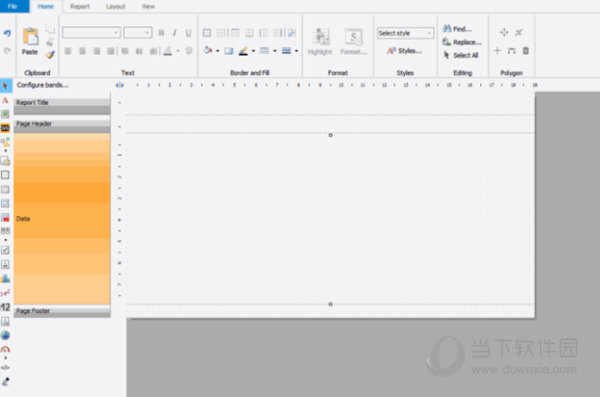The height and width of the screenshot is (397, 600).
Task: Undo the last action
Action: click(7, 33)
